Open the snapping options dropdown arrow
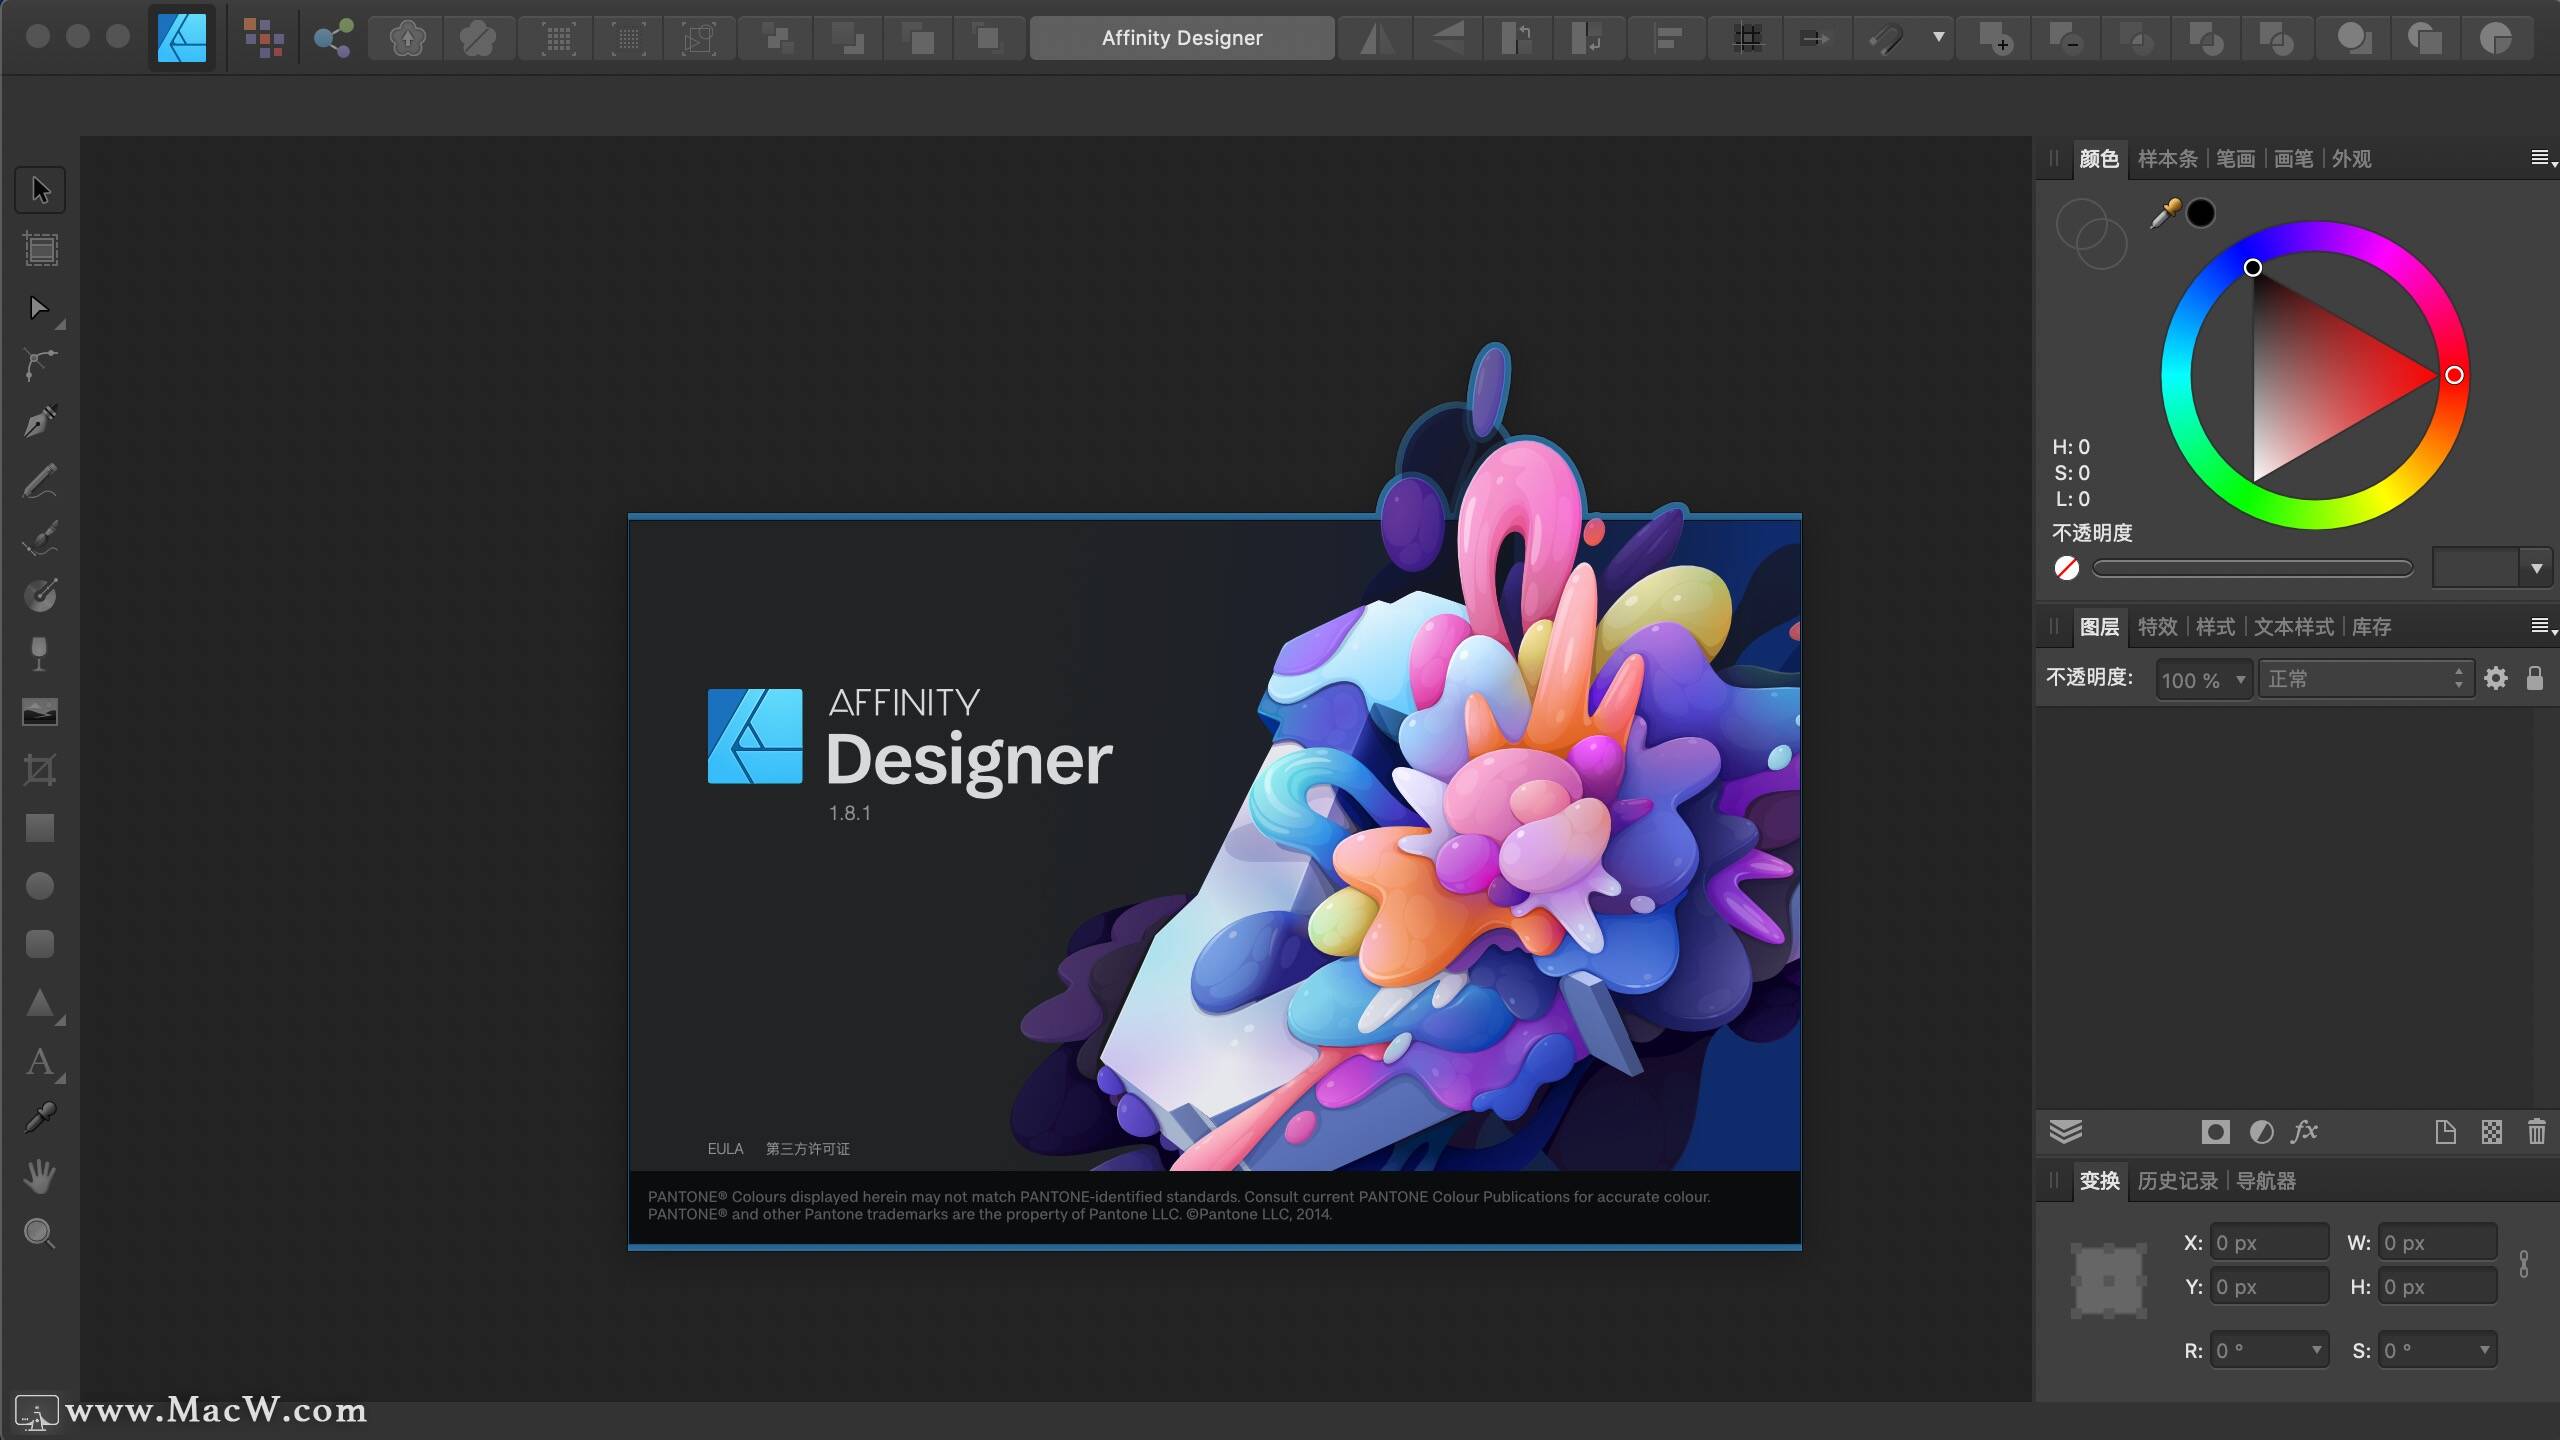Screen dimensions: 2560x1440 pyautogui.click(x=1939, y=38)
